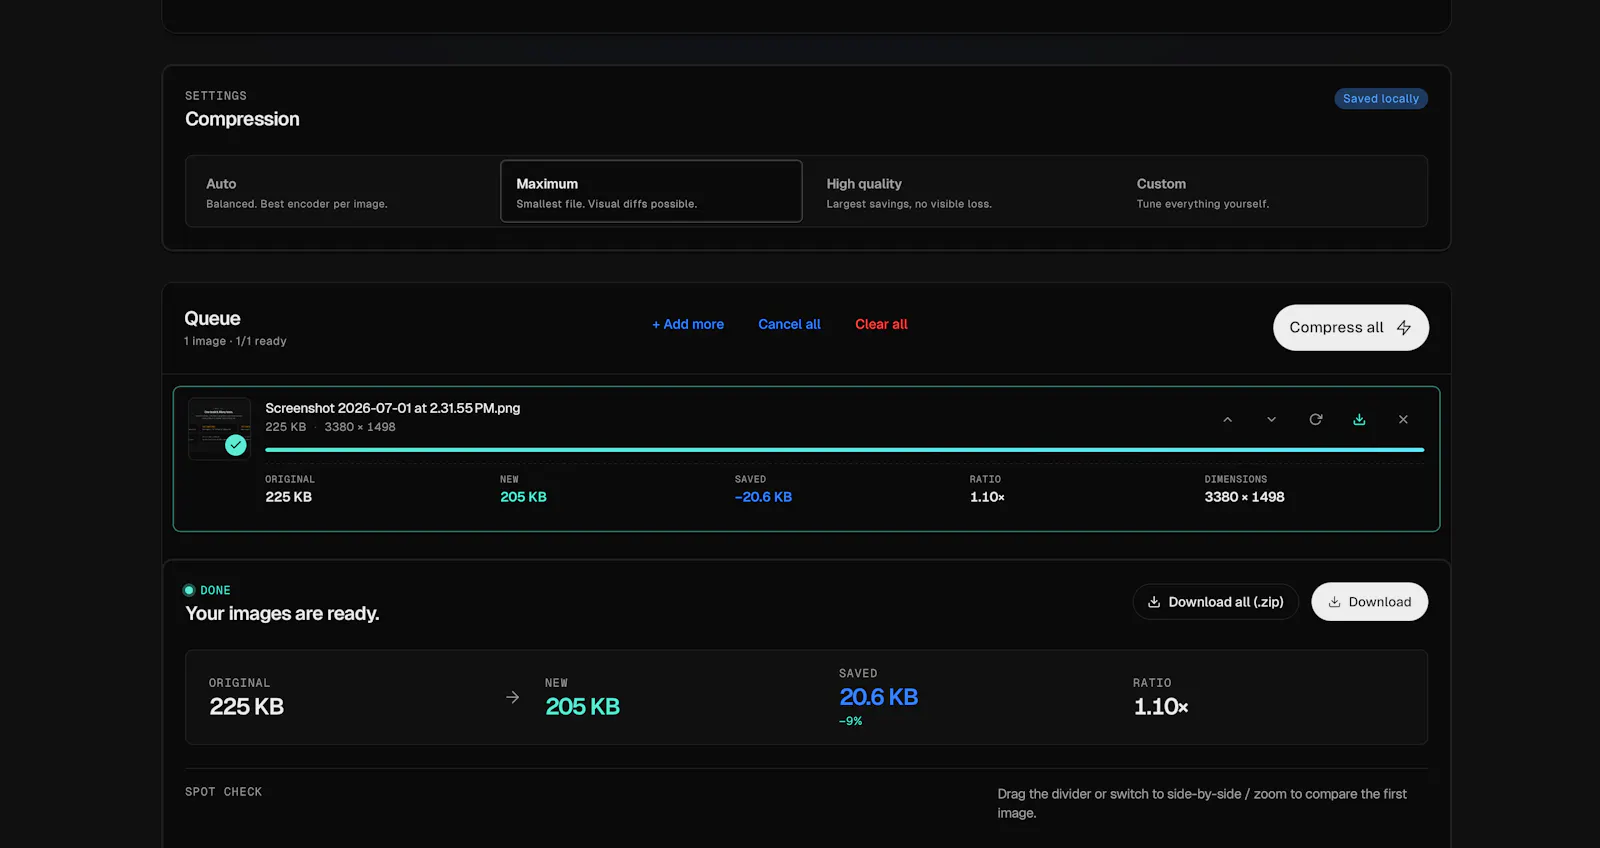Move the queued screenshot up with chevron
Screen dimensions: 1600x848
(1227, 419)
